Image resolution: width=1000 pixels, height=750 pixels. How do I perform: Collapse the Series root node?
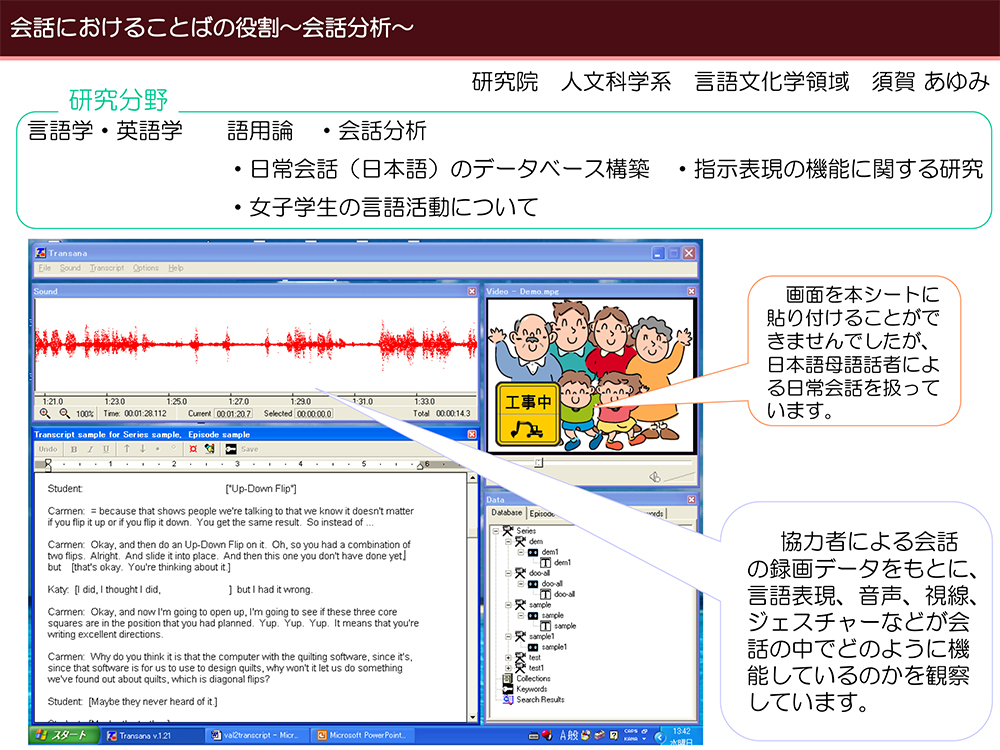(x=496, y=531)
